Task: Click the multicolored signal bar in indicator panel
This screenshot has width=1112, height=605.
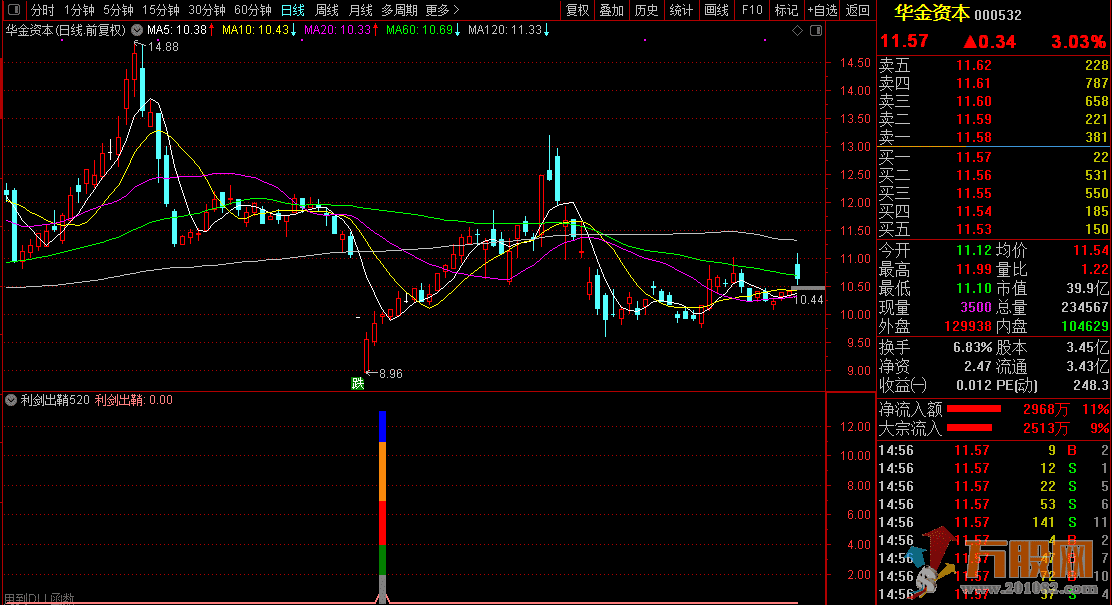Action: pos(382,506)
